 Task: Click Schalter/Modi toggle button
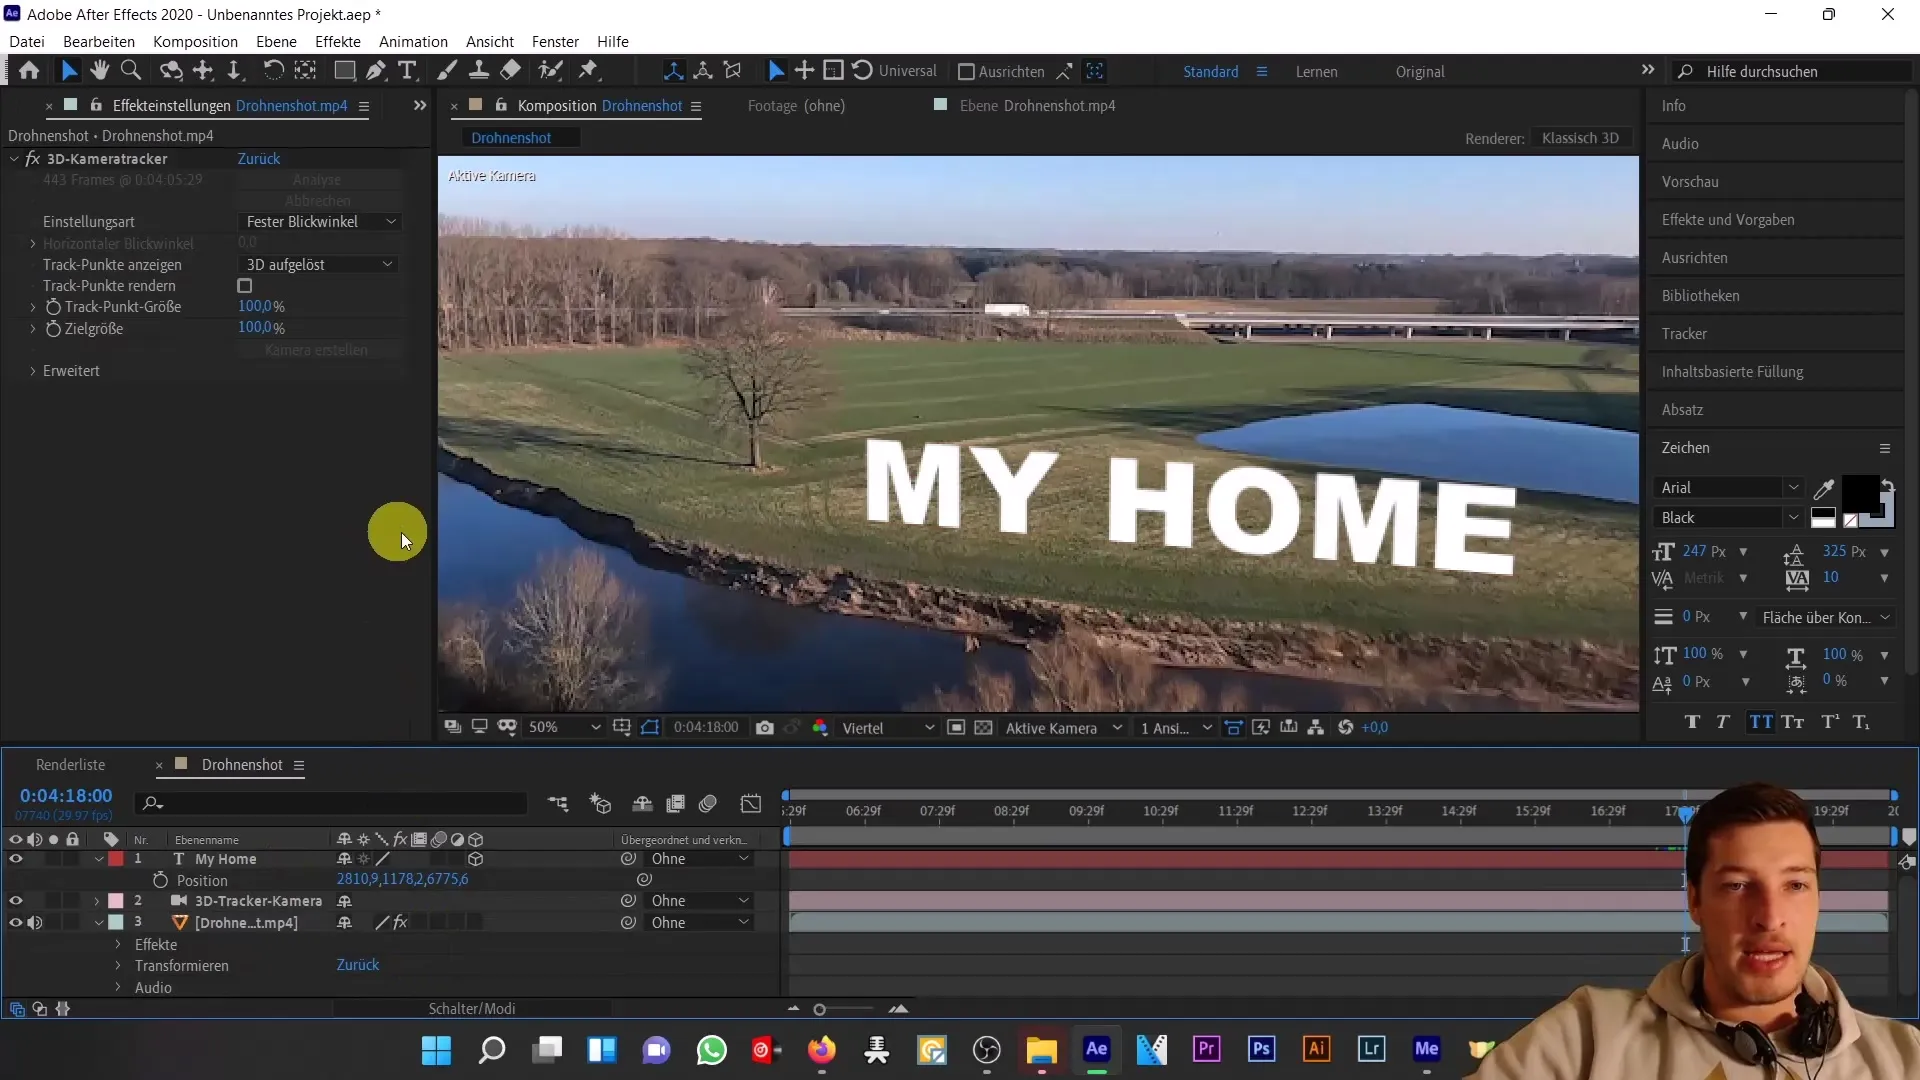coord(472,1009)
